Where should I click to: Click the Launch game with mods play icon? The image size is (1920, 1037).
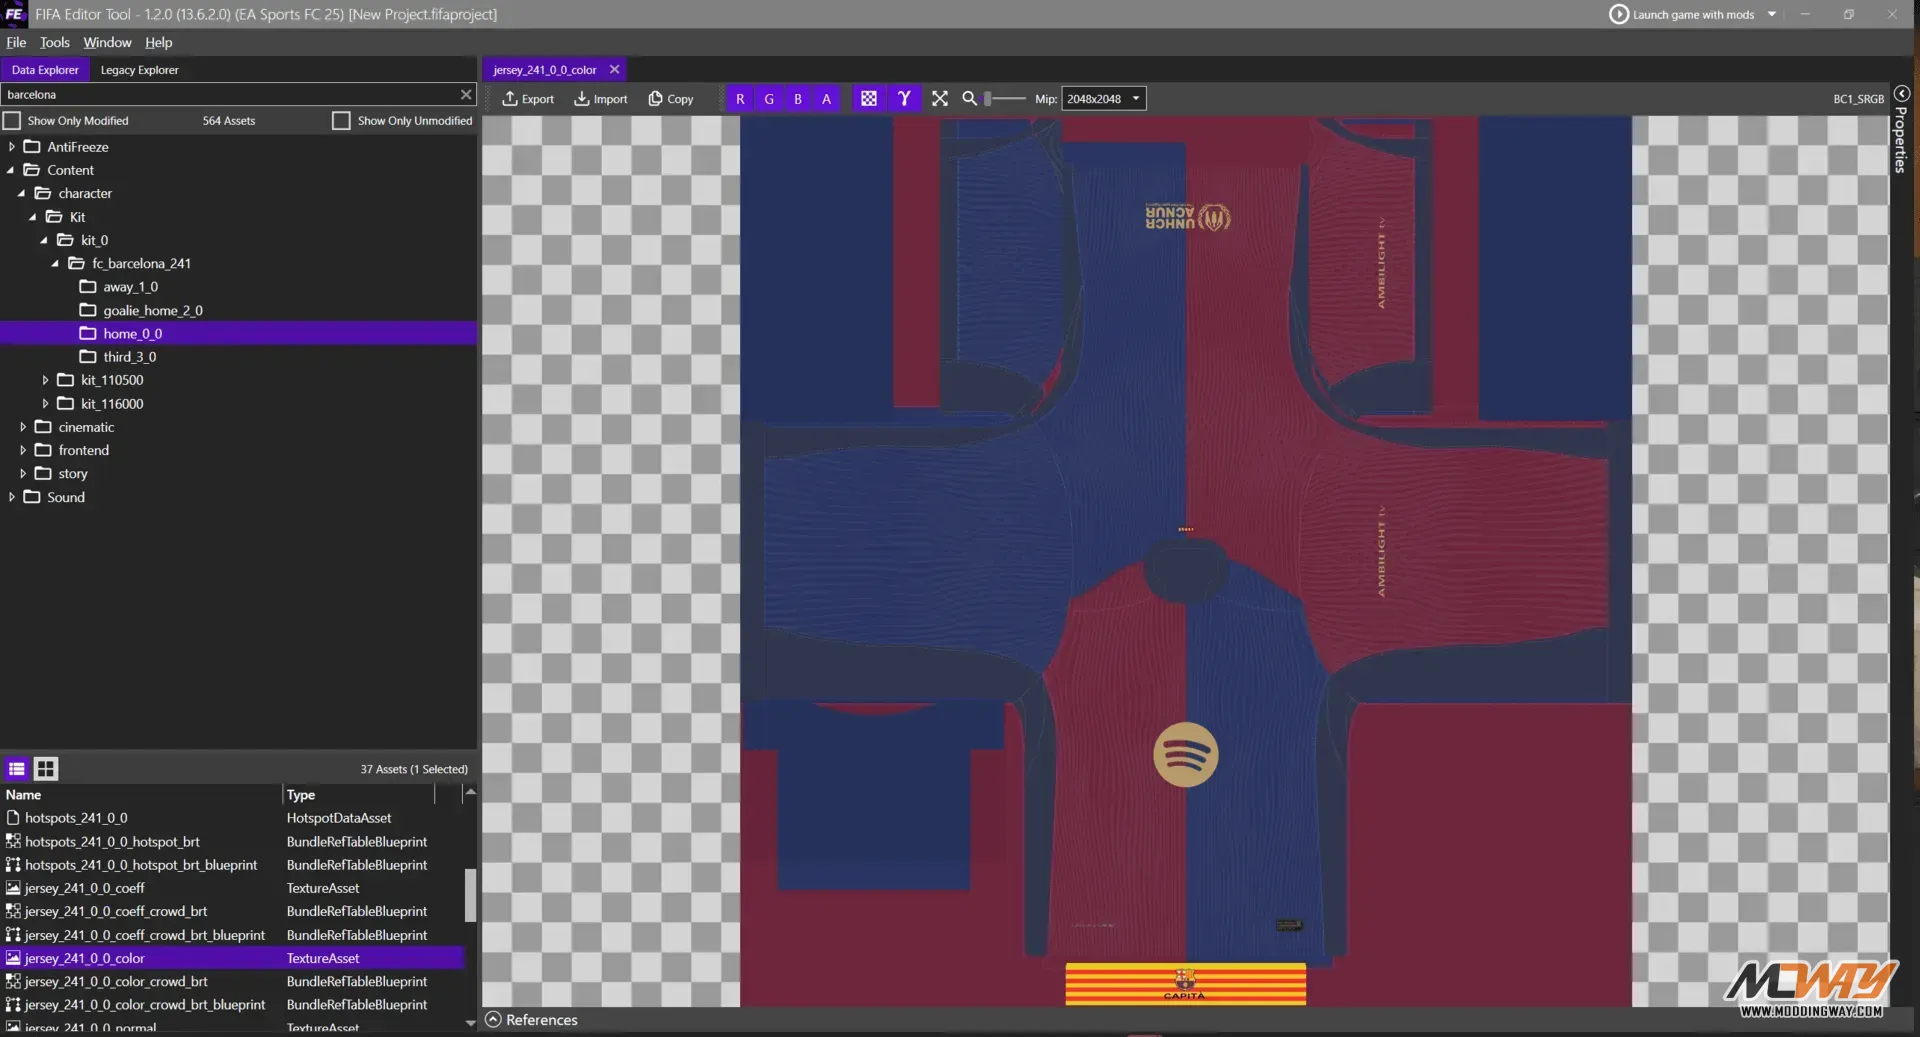pyautogui.click(x=1618, y=14)
